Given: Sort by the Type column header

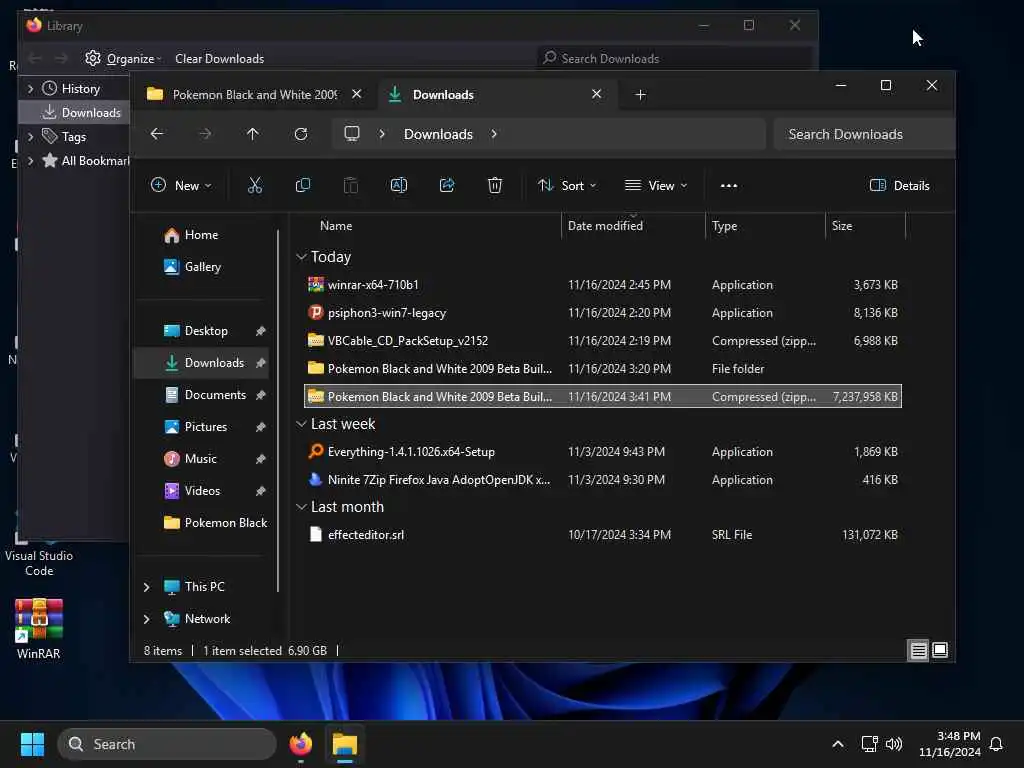Looking at the screenshot, I should (x=724, y=226).
